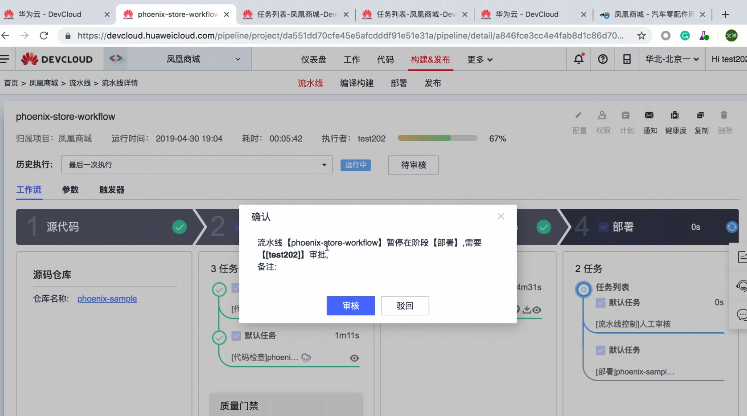Switch to the 参数 tab
Screen dimensions: 747x416
70,190
